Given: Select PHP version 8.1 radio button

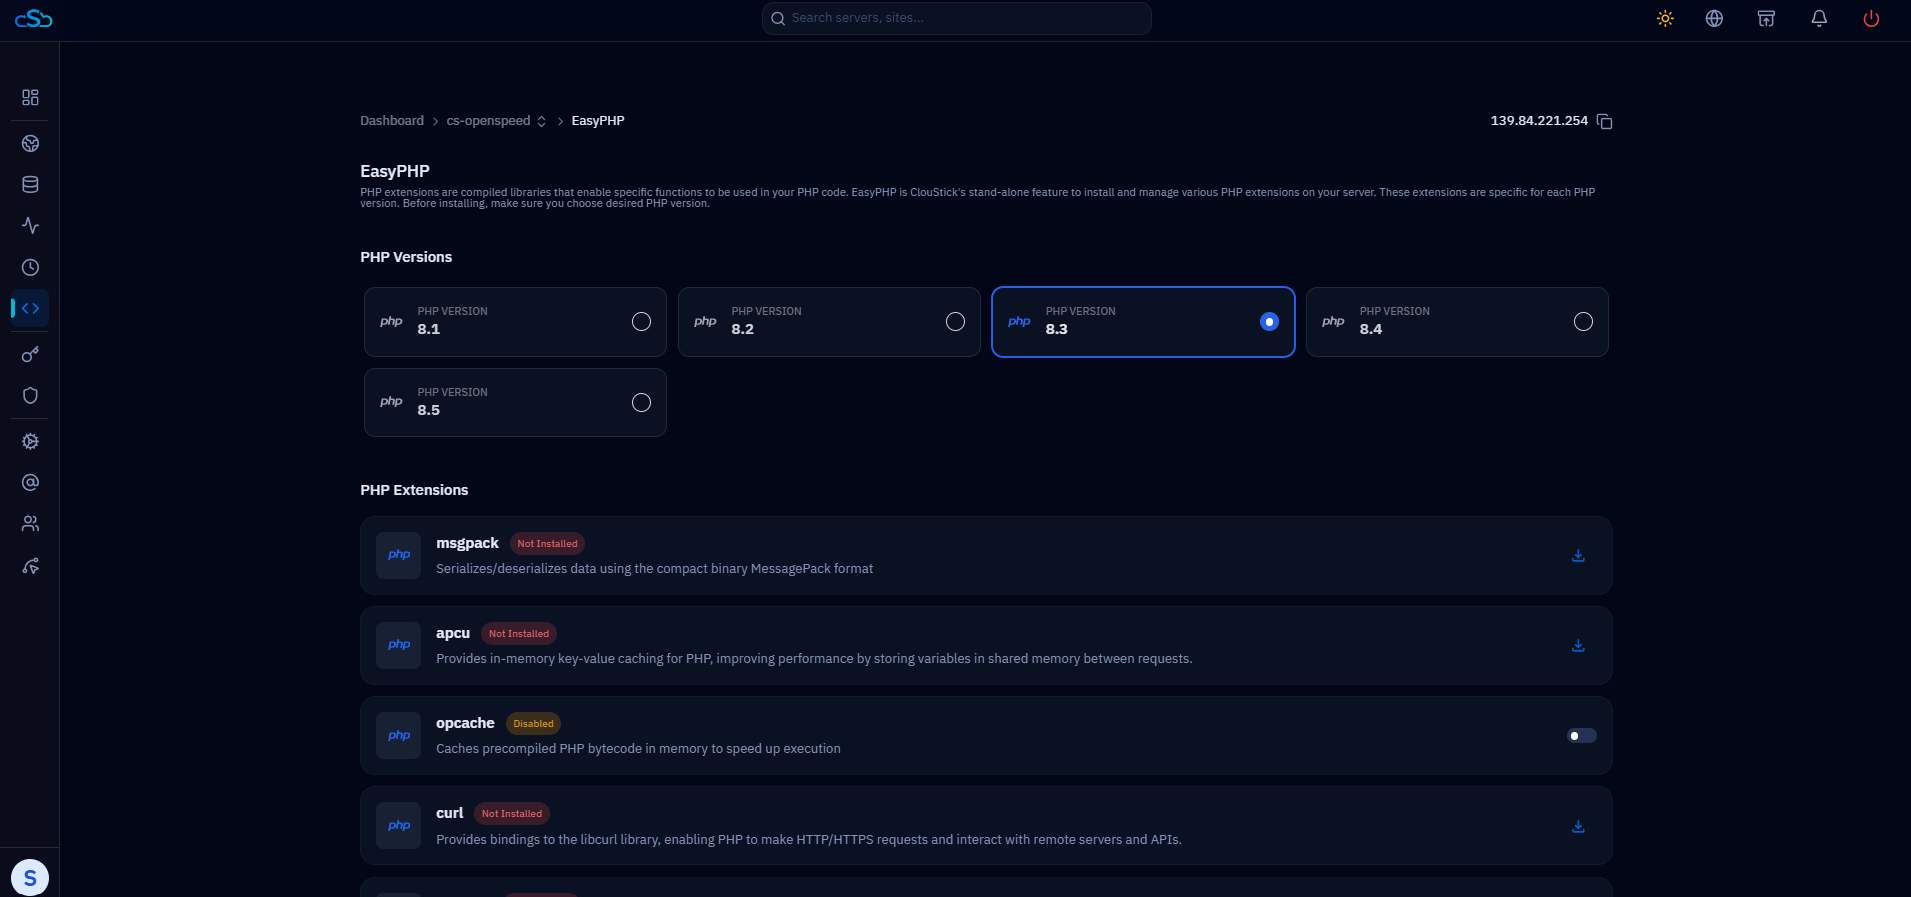Looking at the screenshot, I should [641, 321].
